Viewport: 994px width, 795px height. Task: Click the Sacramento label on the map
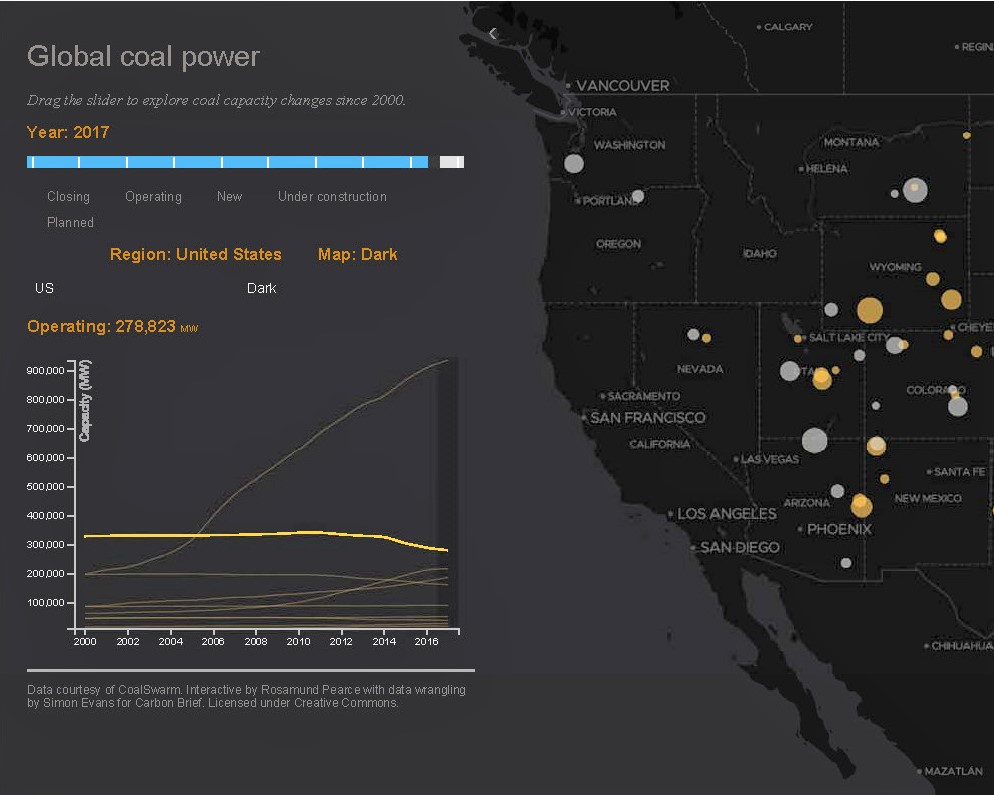click(x=643, y=396)
